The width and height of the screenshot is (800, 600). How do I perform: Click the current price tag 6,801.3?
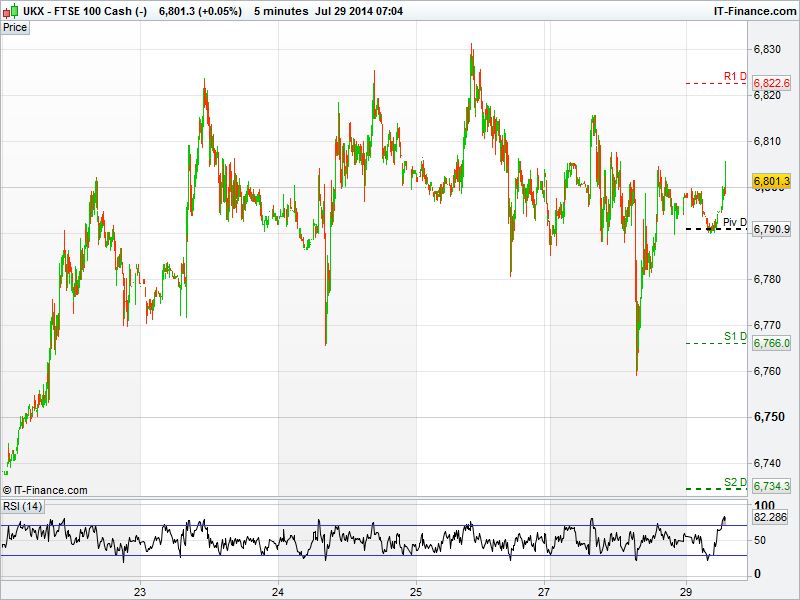[771, 181]
